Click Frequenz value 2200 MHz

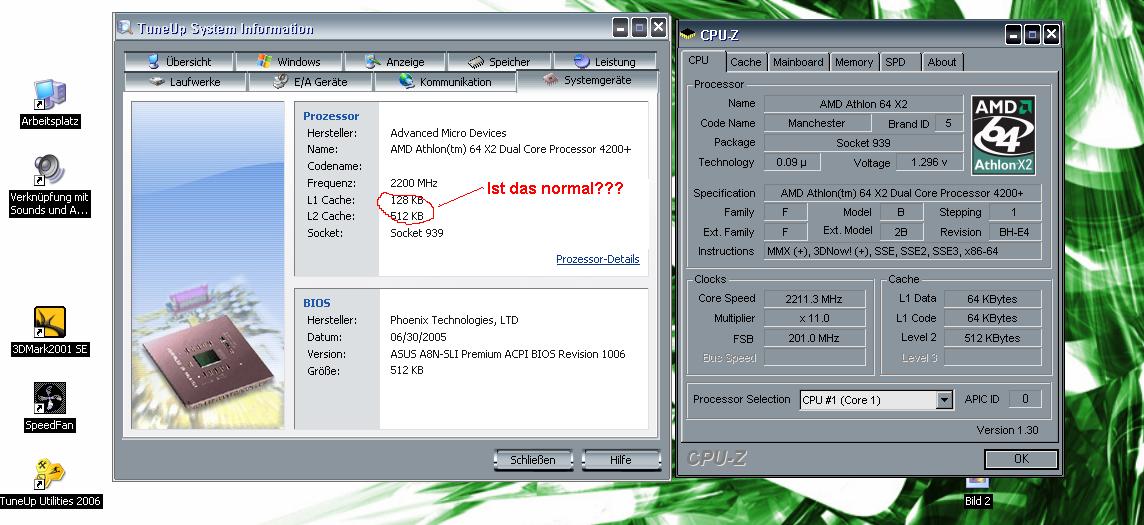click(x=414, y=183)
